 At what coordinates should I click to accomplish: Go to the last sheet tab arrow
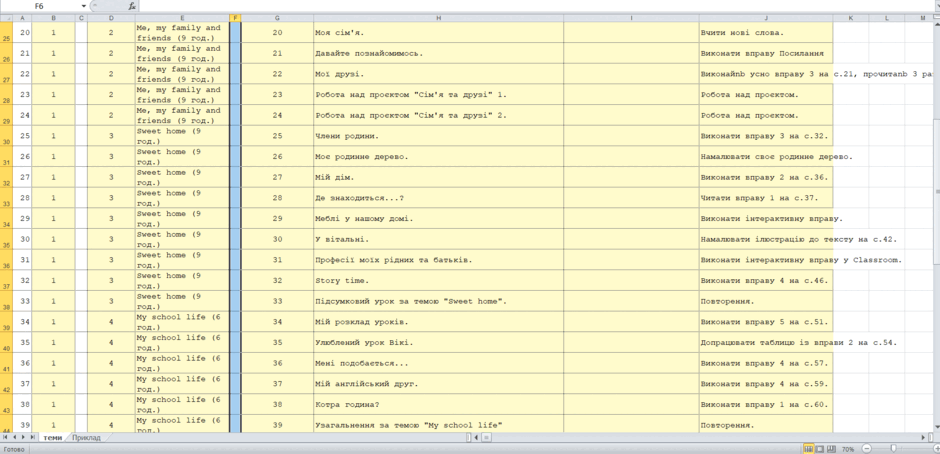tap(32, 438)
